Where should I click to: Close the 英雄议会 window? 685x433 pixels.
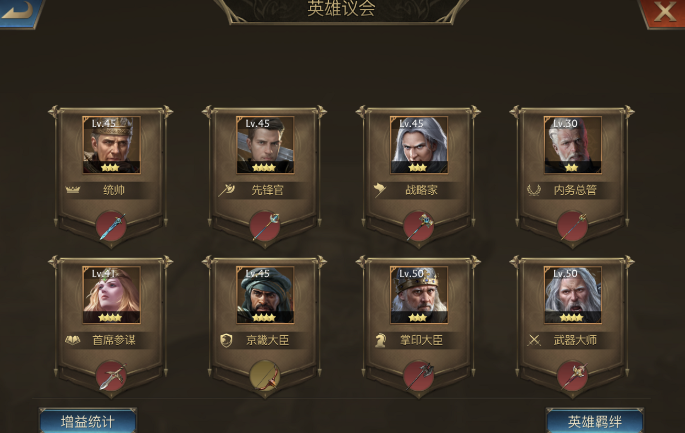[663, 12]
